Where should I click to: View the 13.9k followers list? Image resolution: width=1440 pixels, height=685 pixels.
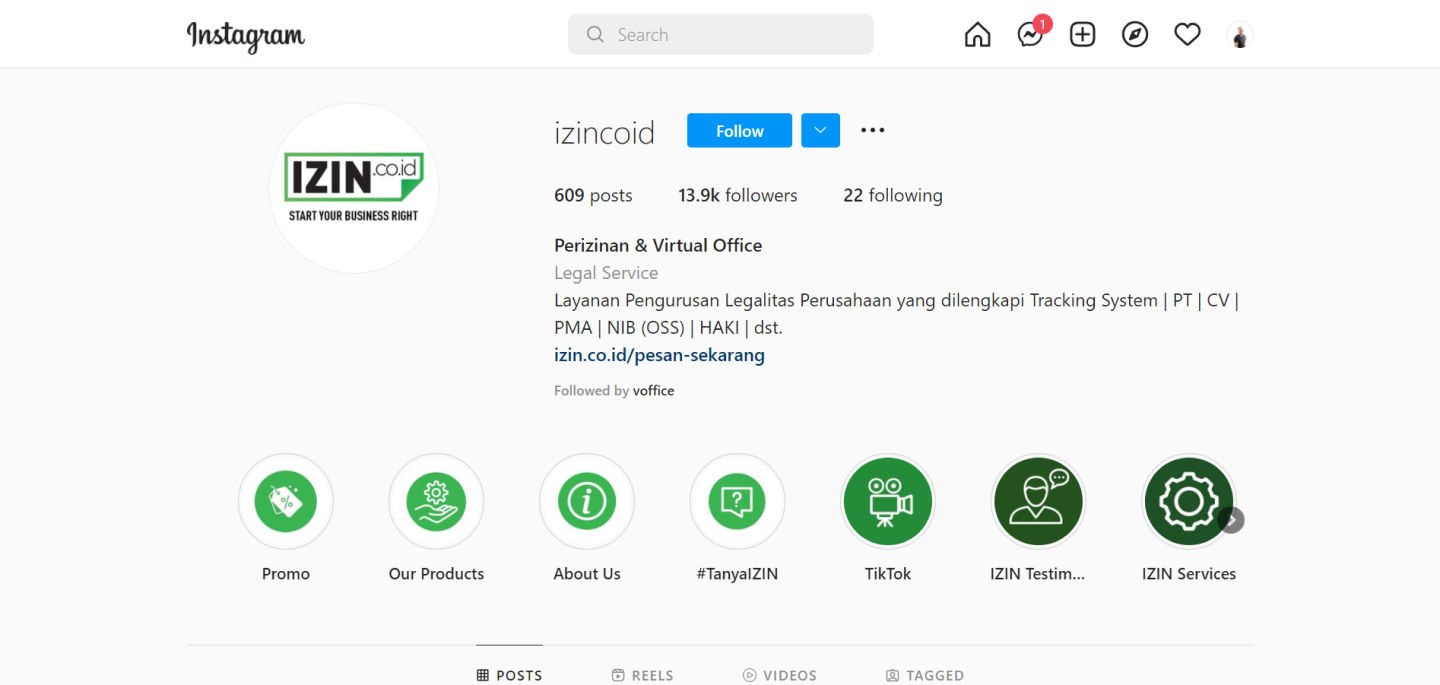coord(738,196)
